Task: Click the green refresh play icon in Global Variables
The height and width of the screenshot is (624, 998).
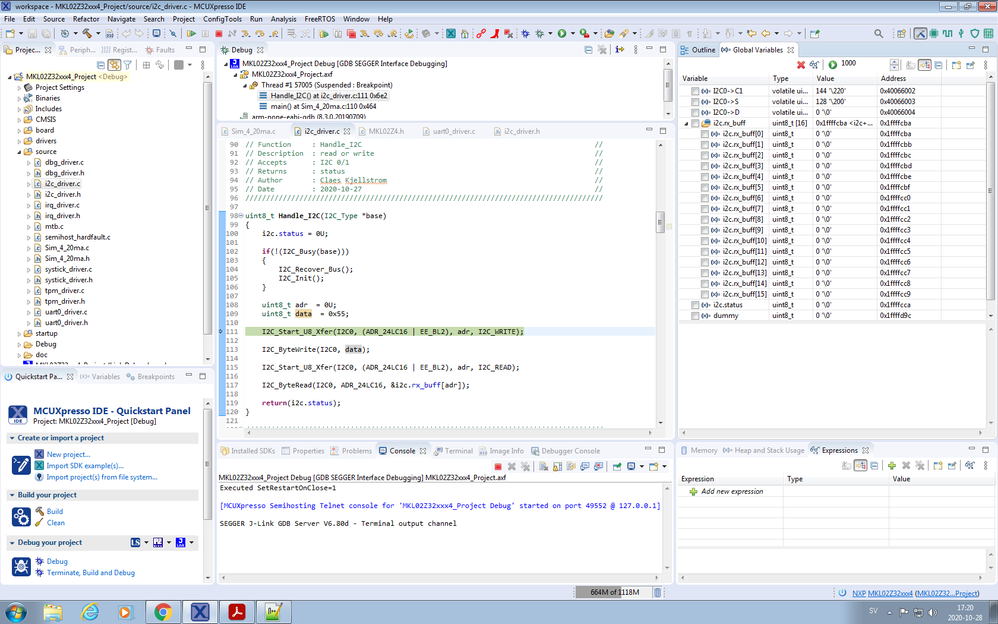Action: (833, 64)
